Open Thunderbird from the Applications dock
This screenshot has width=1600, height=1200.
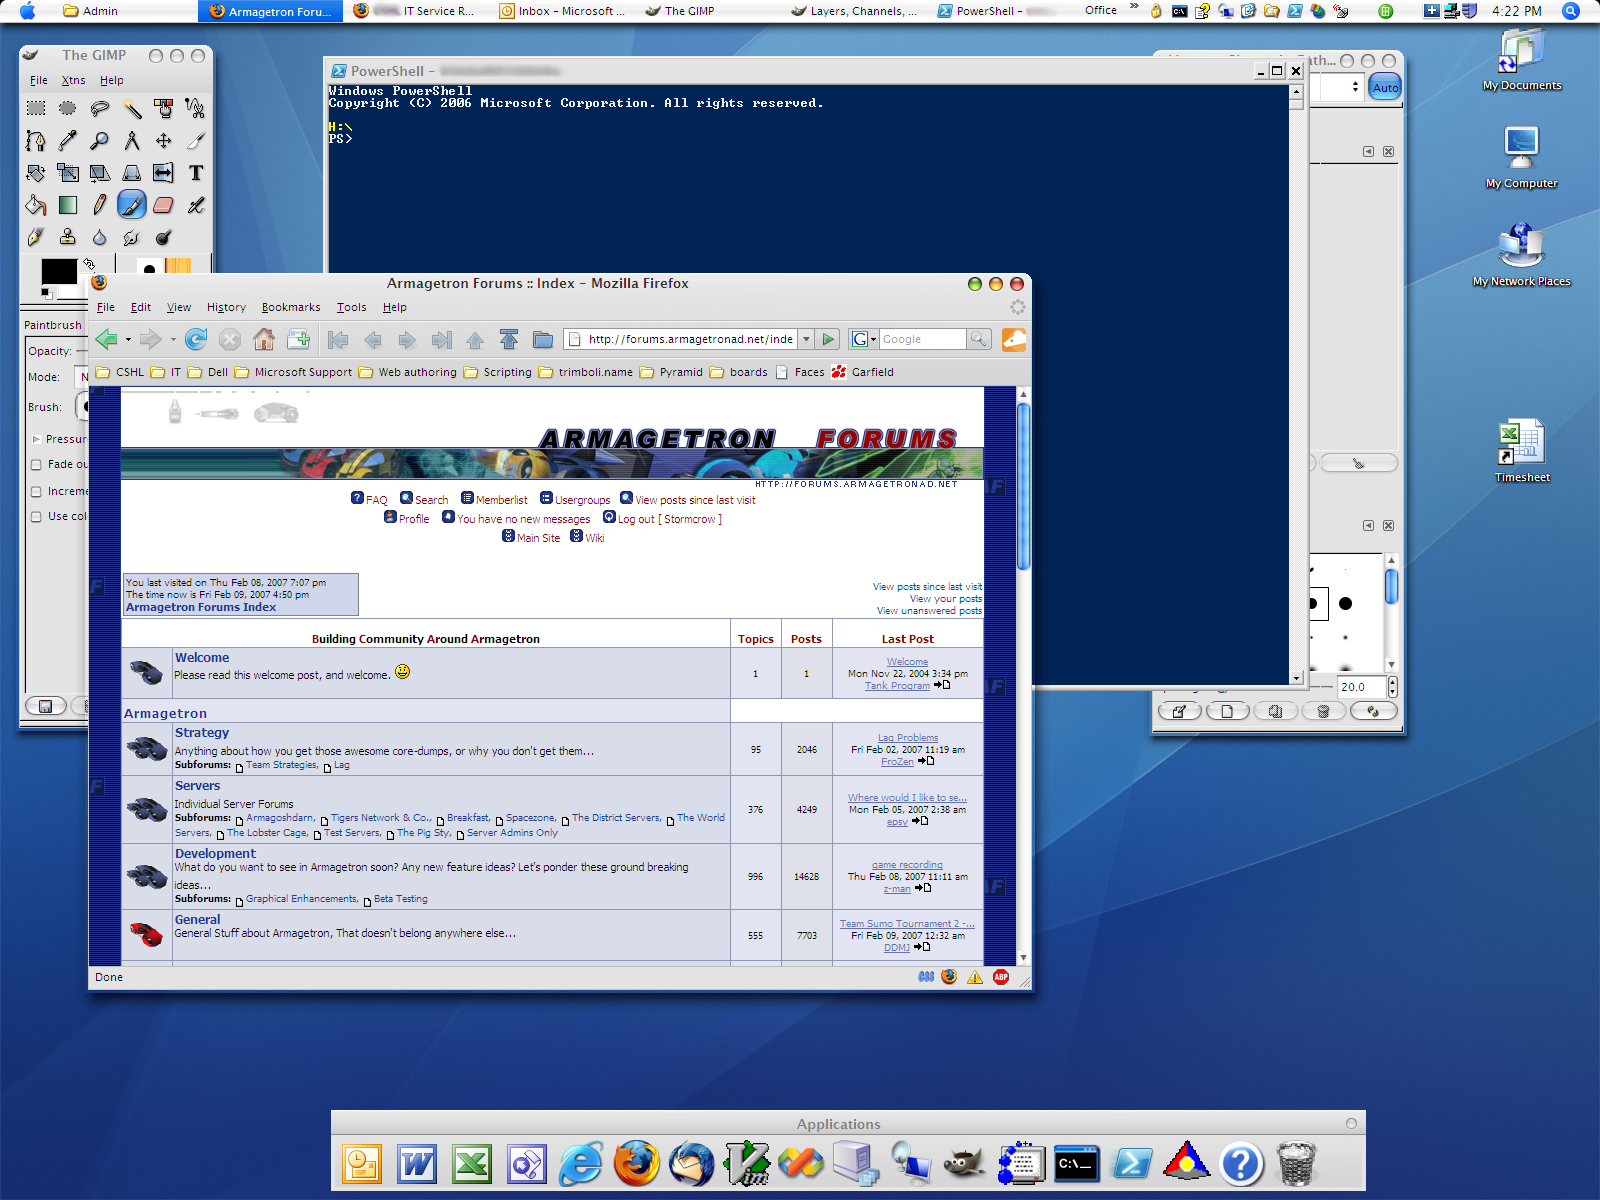coord(692,1164)
